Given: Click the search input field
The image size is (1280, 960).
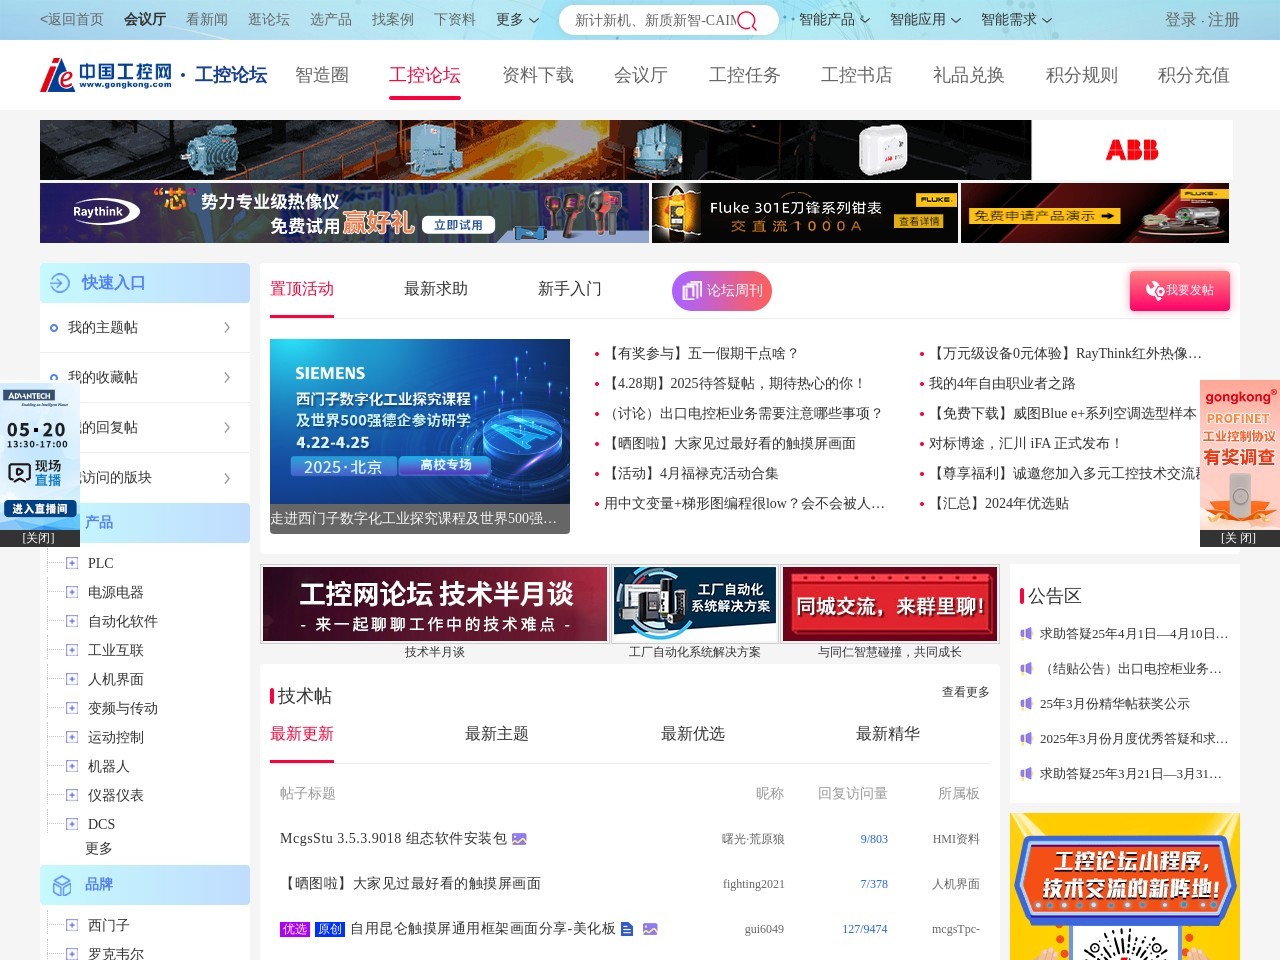Looking at the screenshot, I should 656,20.
